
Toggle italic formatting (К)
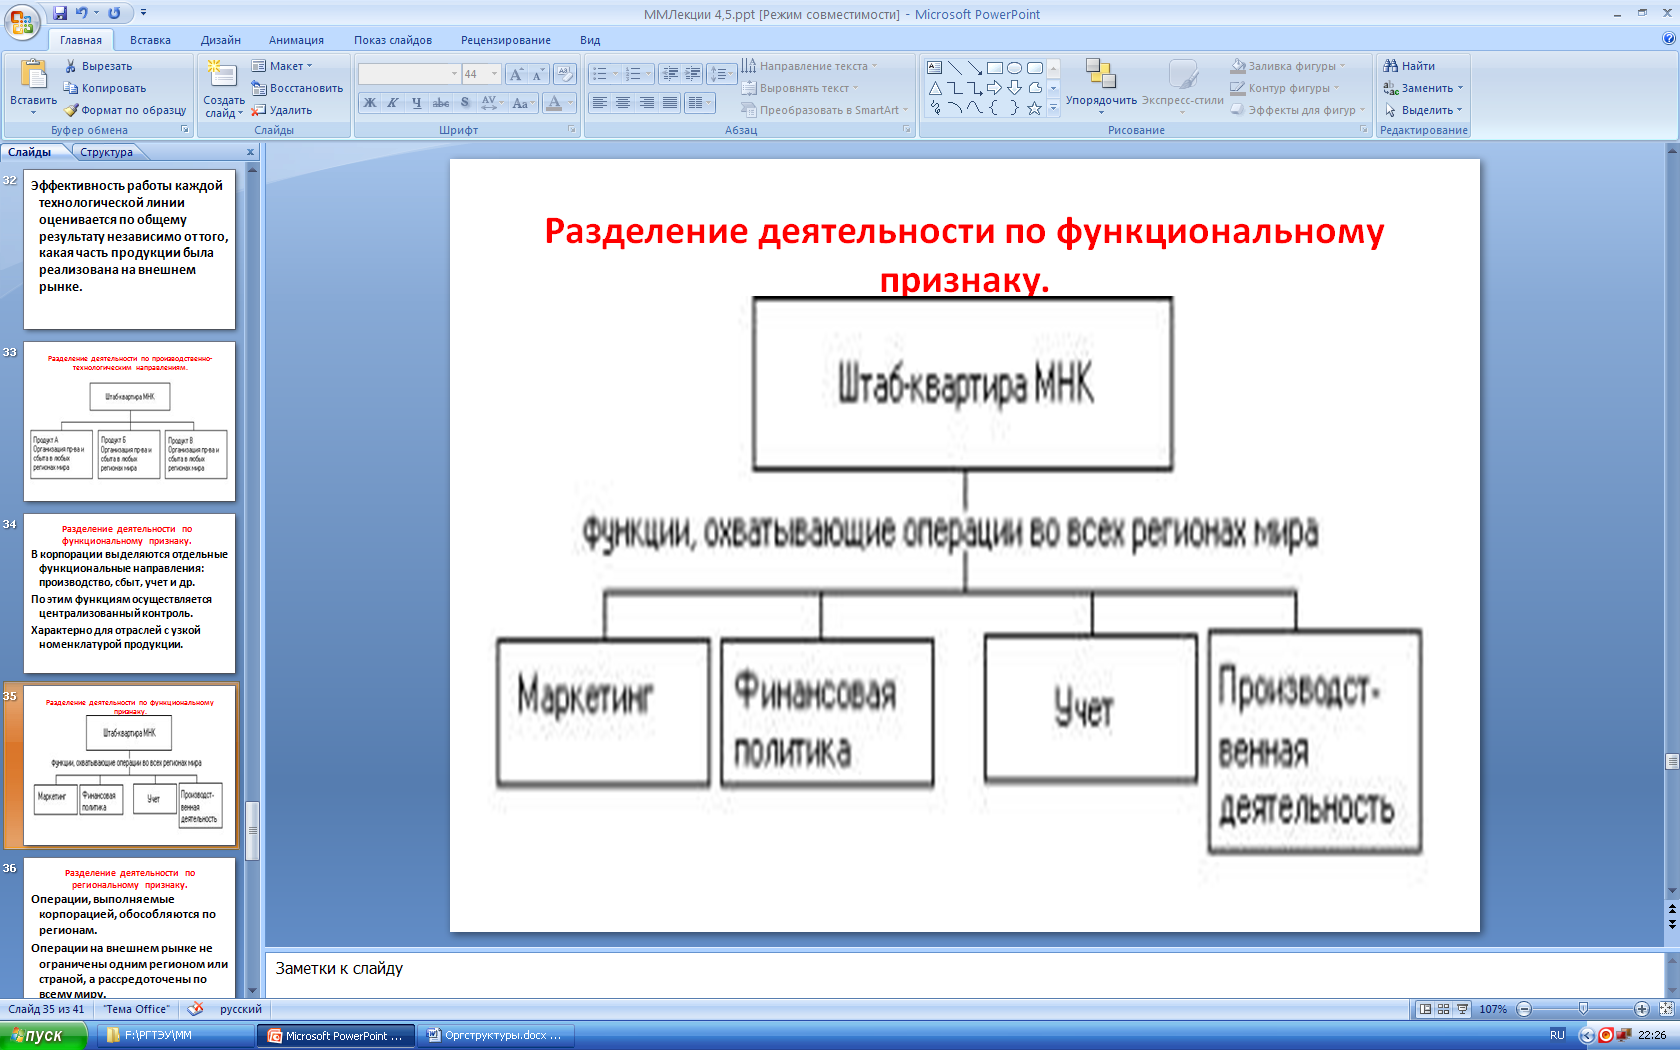[393, 103]
